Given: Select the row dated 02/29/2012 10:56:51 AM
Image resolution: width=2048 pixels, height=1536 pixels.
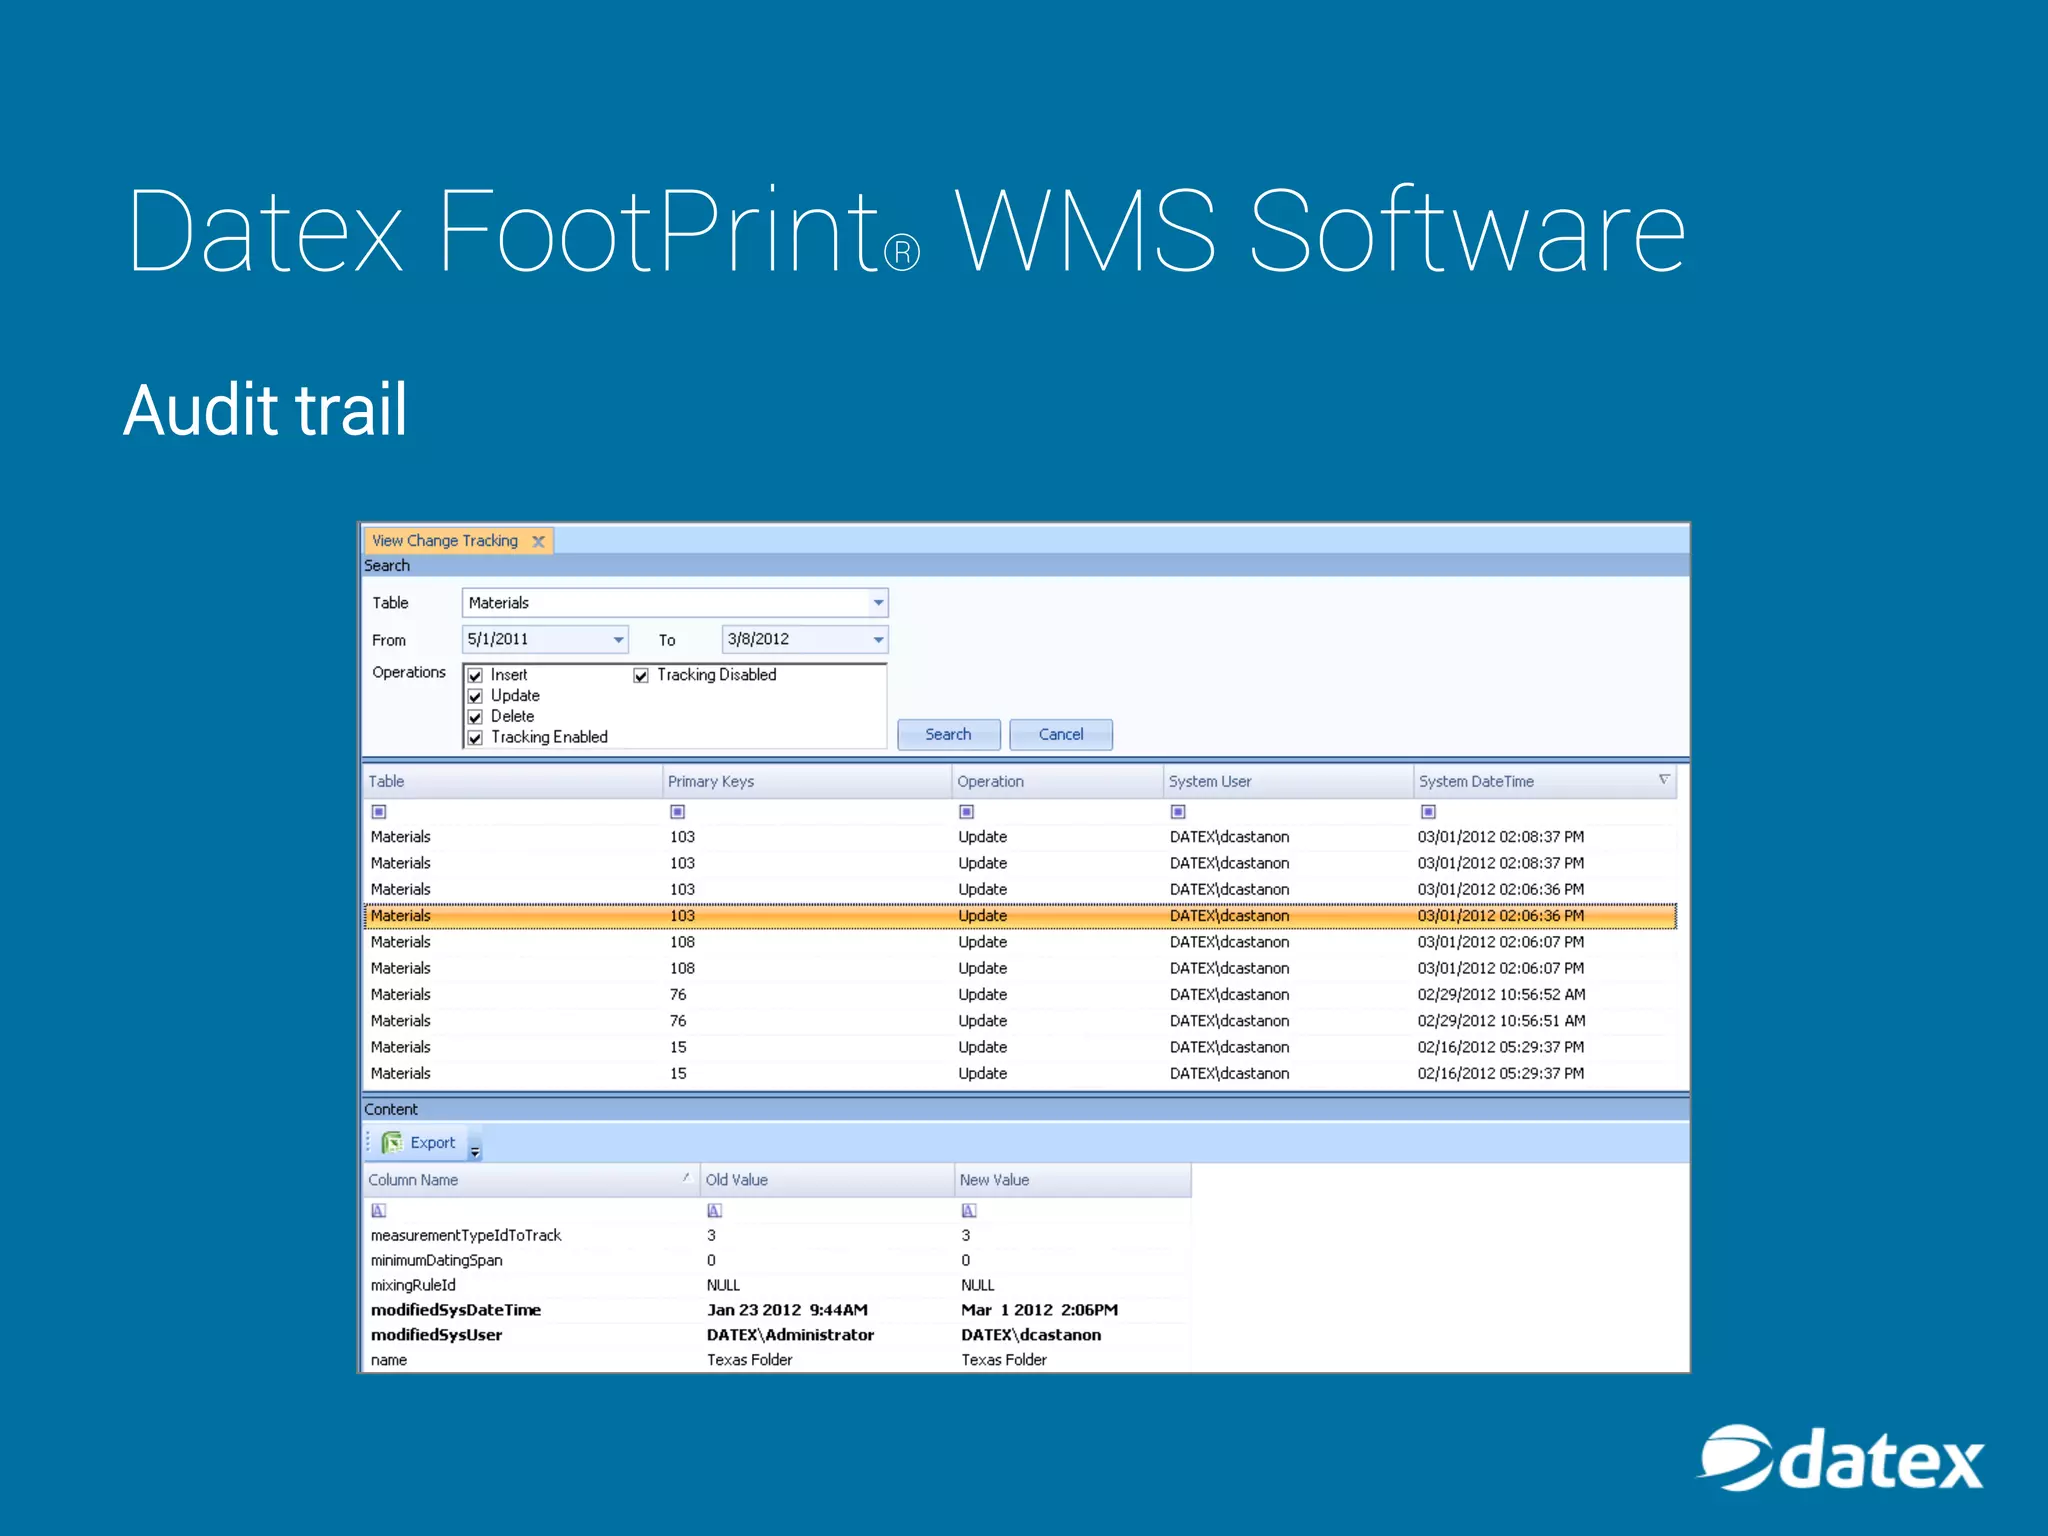Looking at the screenshot, I should [x=1020, y=1021].
